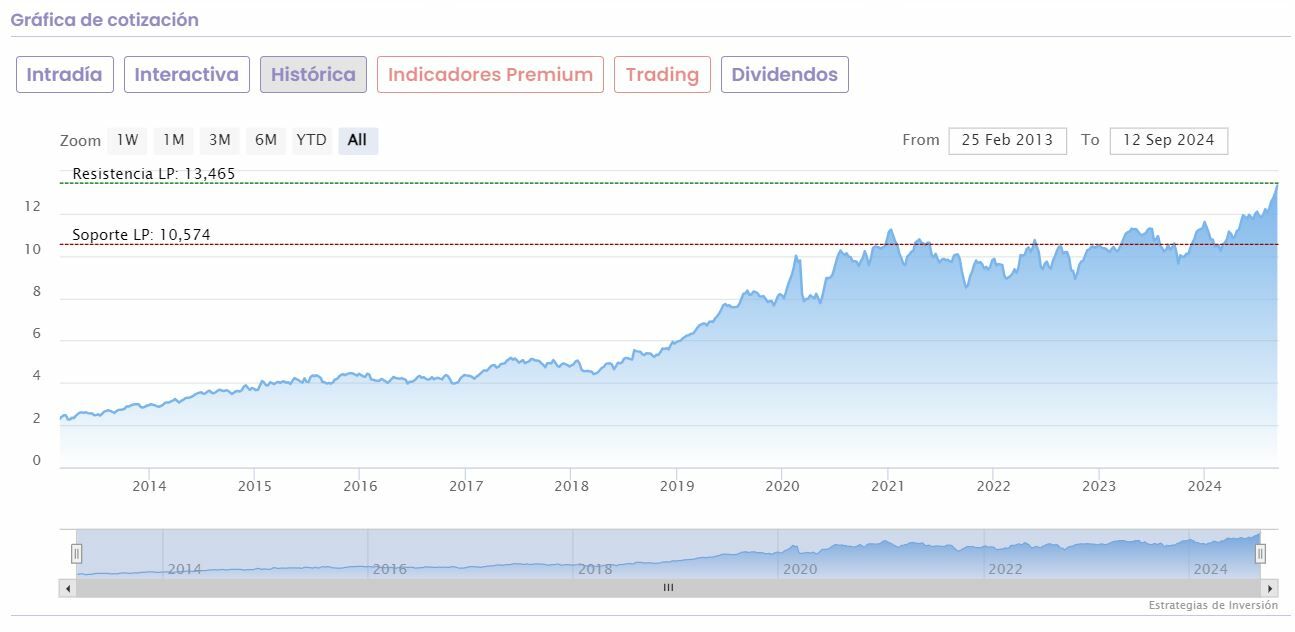Click the scrollbar left arrow

pos(68,588)
